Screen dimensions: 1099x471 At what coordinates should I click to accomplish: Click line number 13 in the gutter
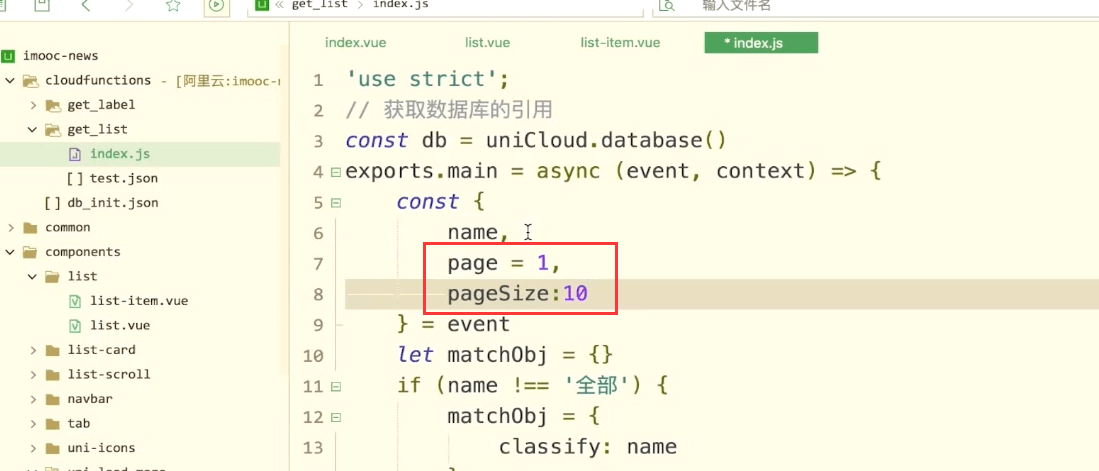[x=313, y=448]
